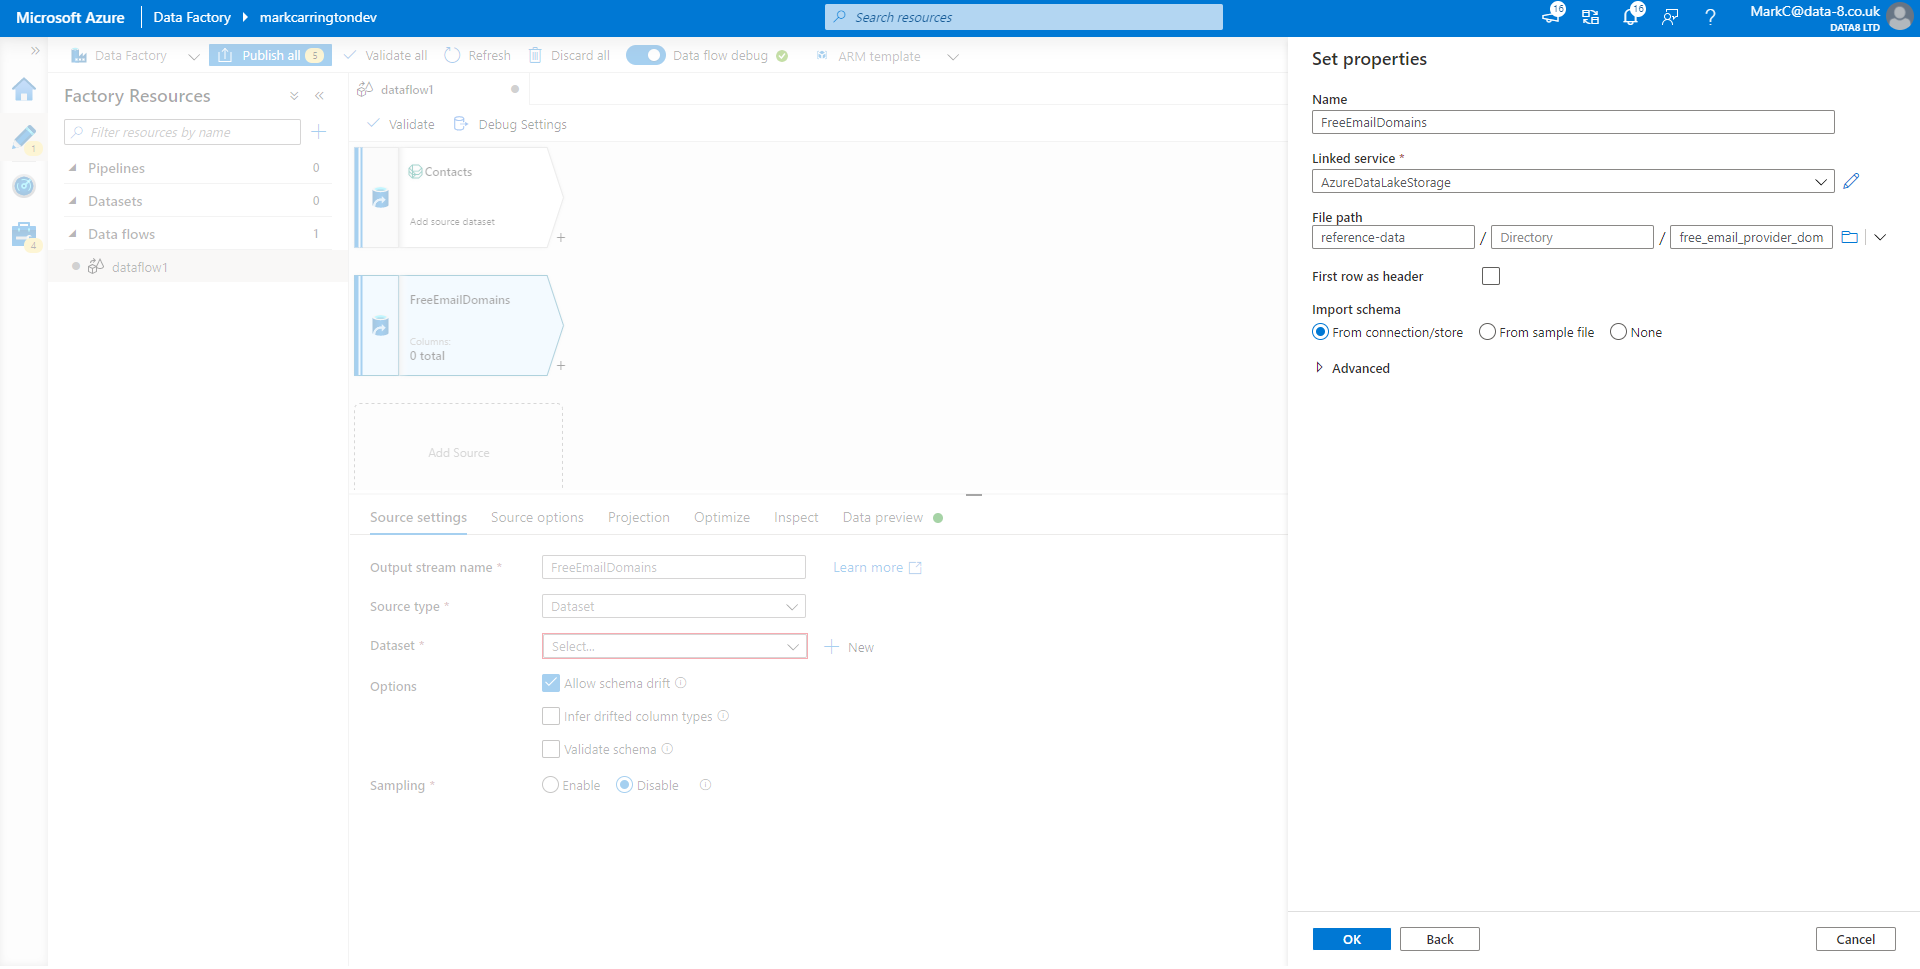
Task: Enable the First row as header checkbox
Action: (x=1491, y=276)
